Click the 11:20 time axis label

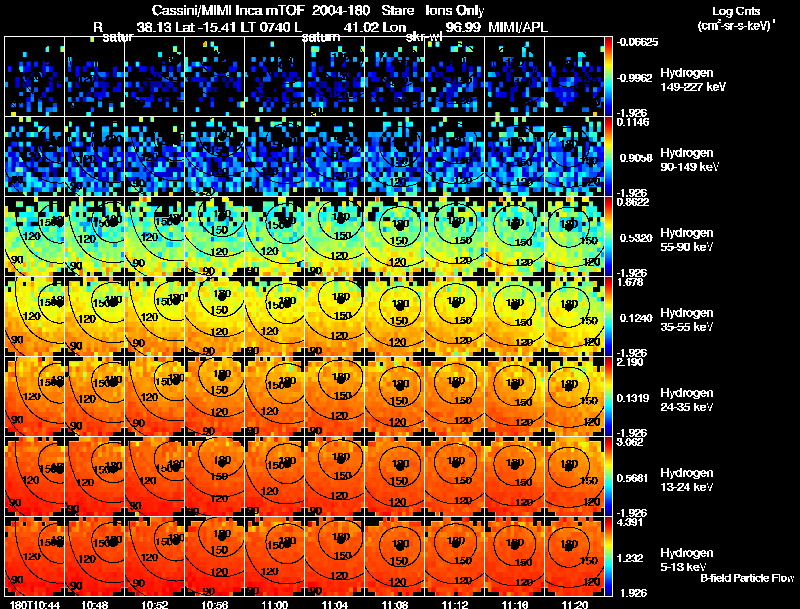(x=574, y=604)
